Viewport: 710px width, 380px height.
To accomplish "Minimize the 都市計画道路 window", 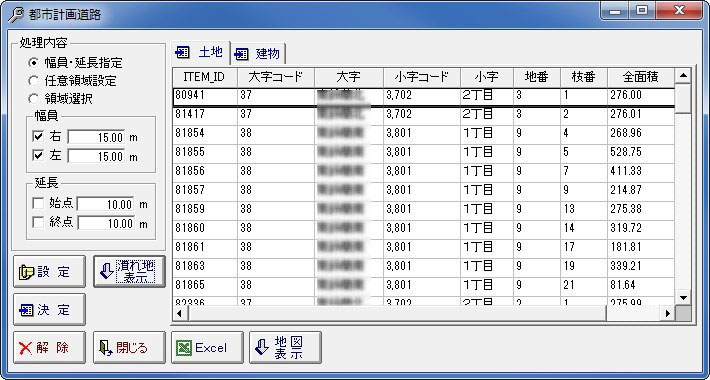I will coord(615,11).
